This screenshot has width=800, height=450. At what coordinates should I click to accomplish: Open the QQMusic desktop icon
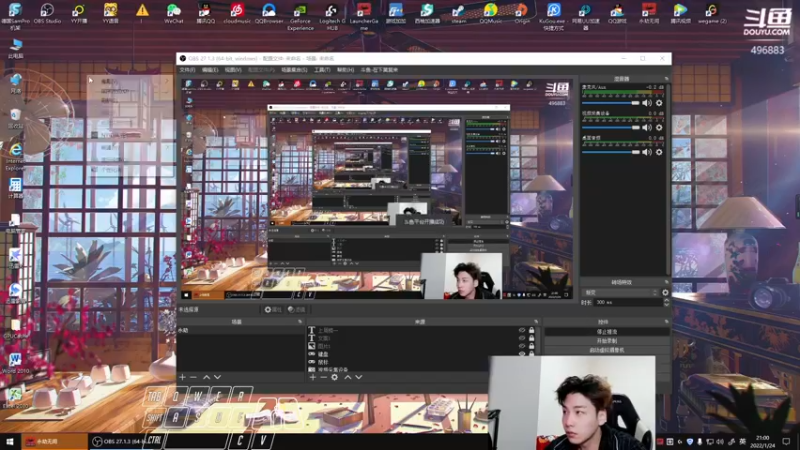(490, 13)
